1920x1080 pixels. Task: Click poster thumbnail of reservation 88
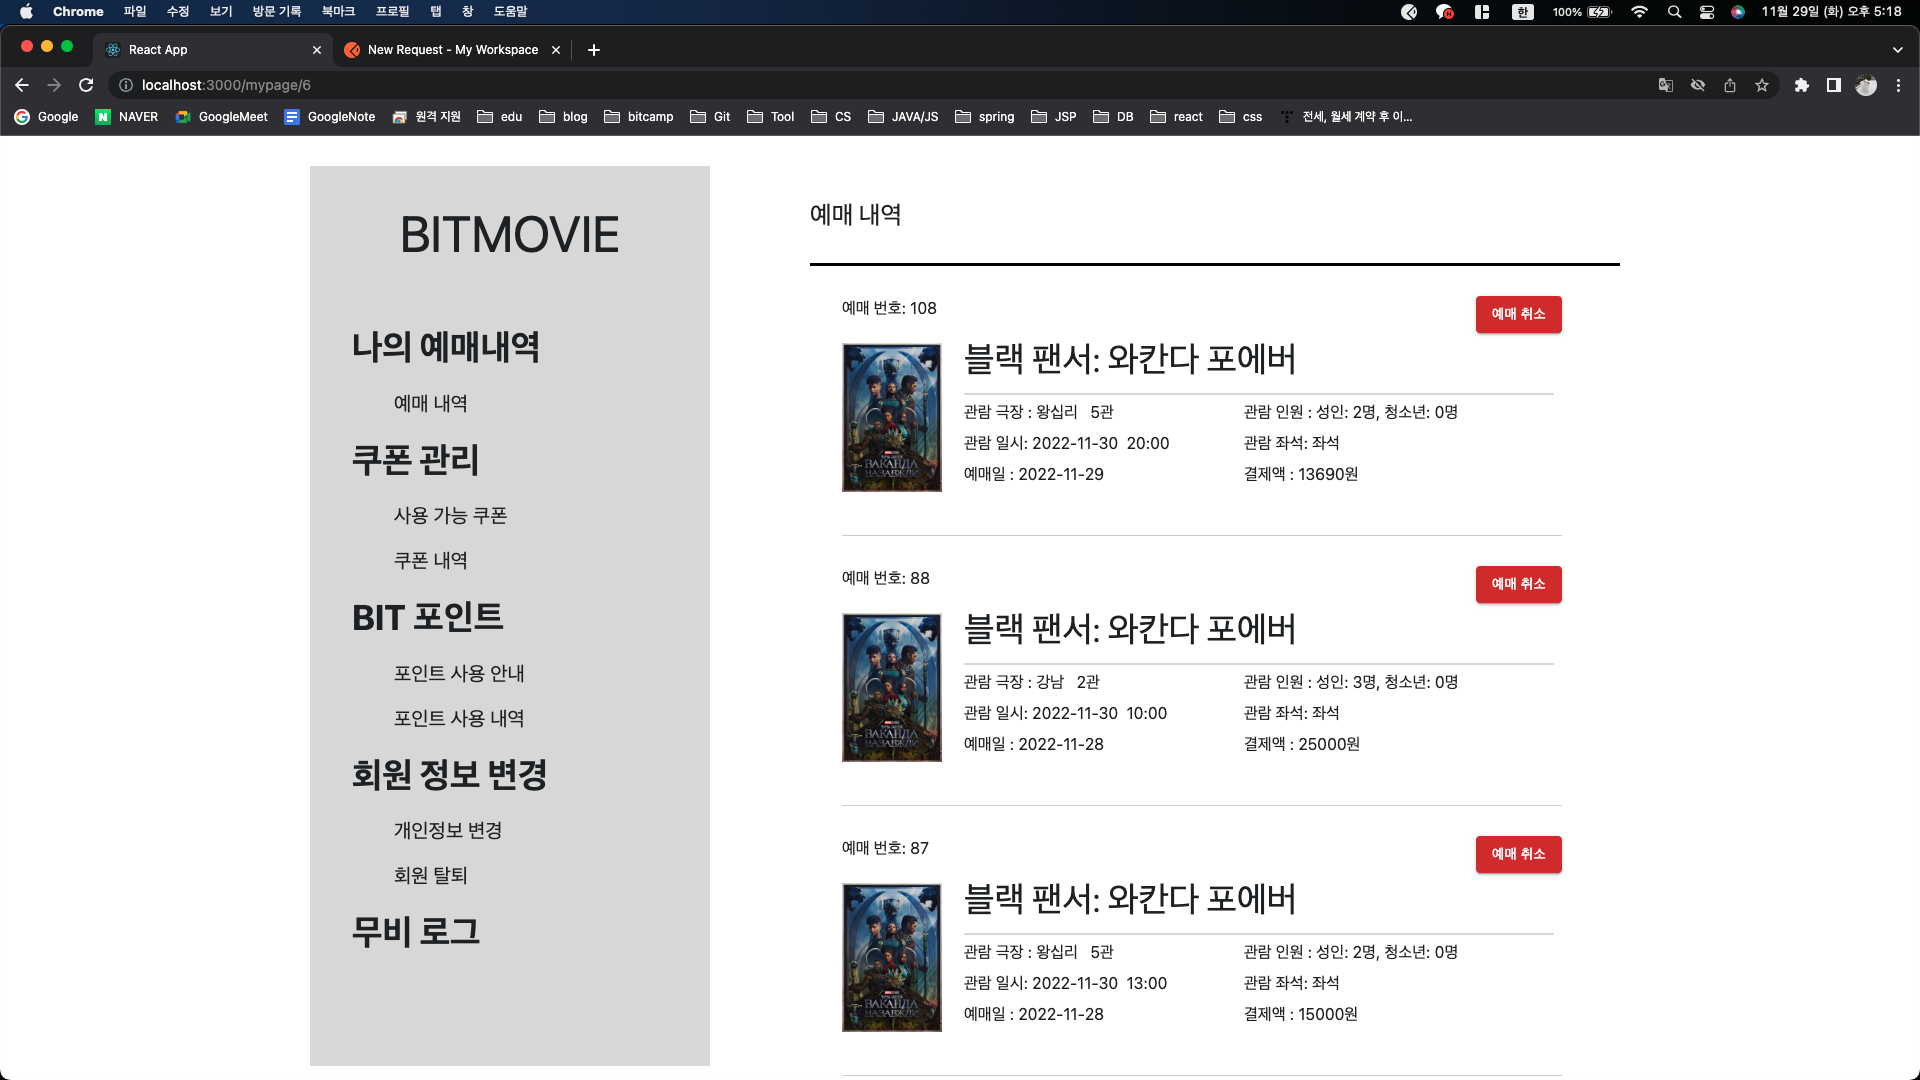(x=891, y=688)
